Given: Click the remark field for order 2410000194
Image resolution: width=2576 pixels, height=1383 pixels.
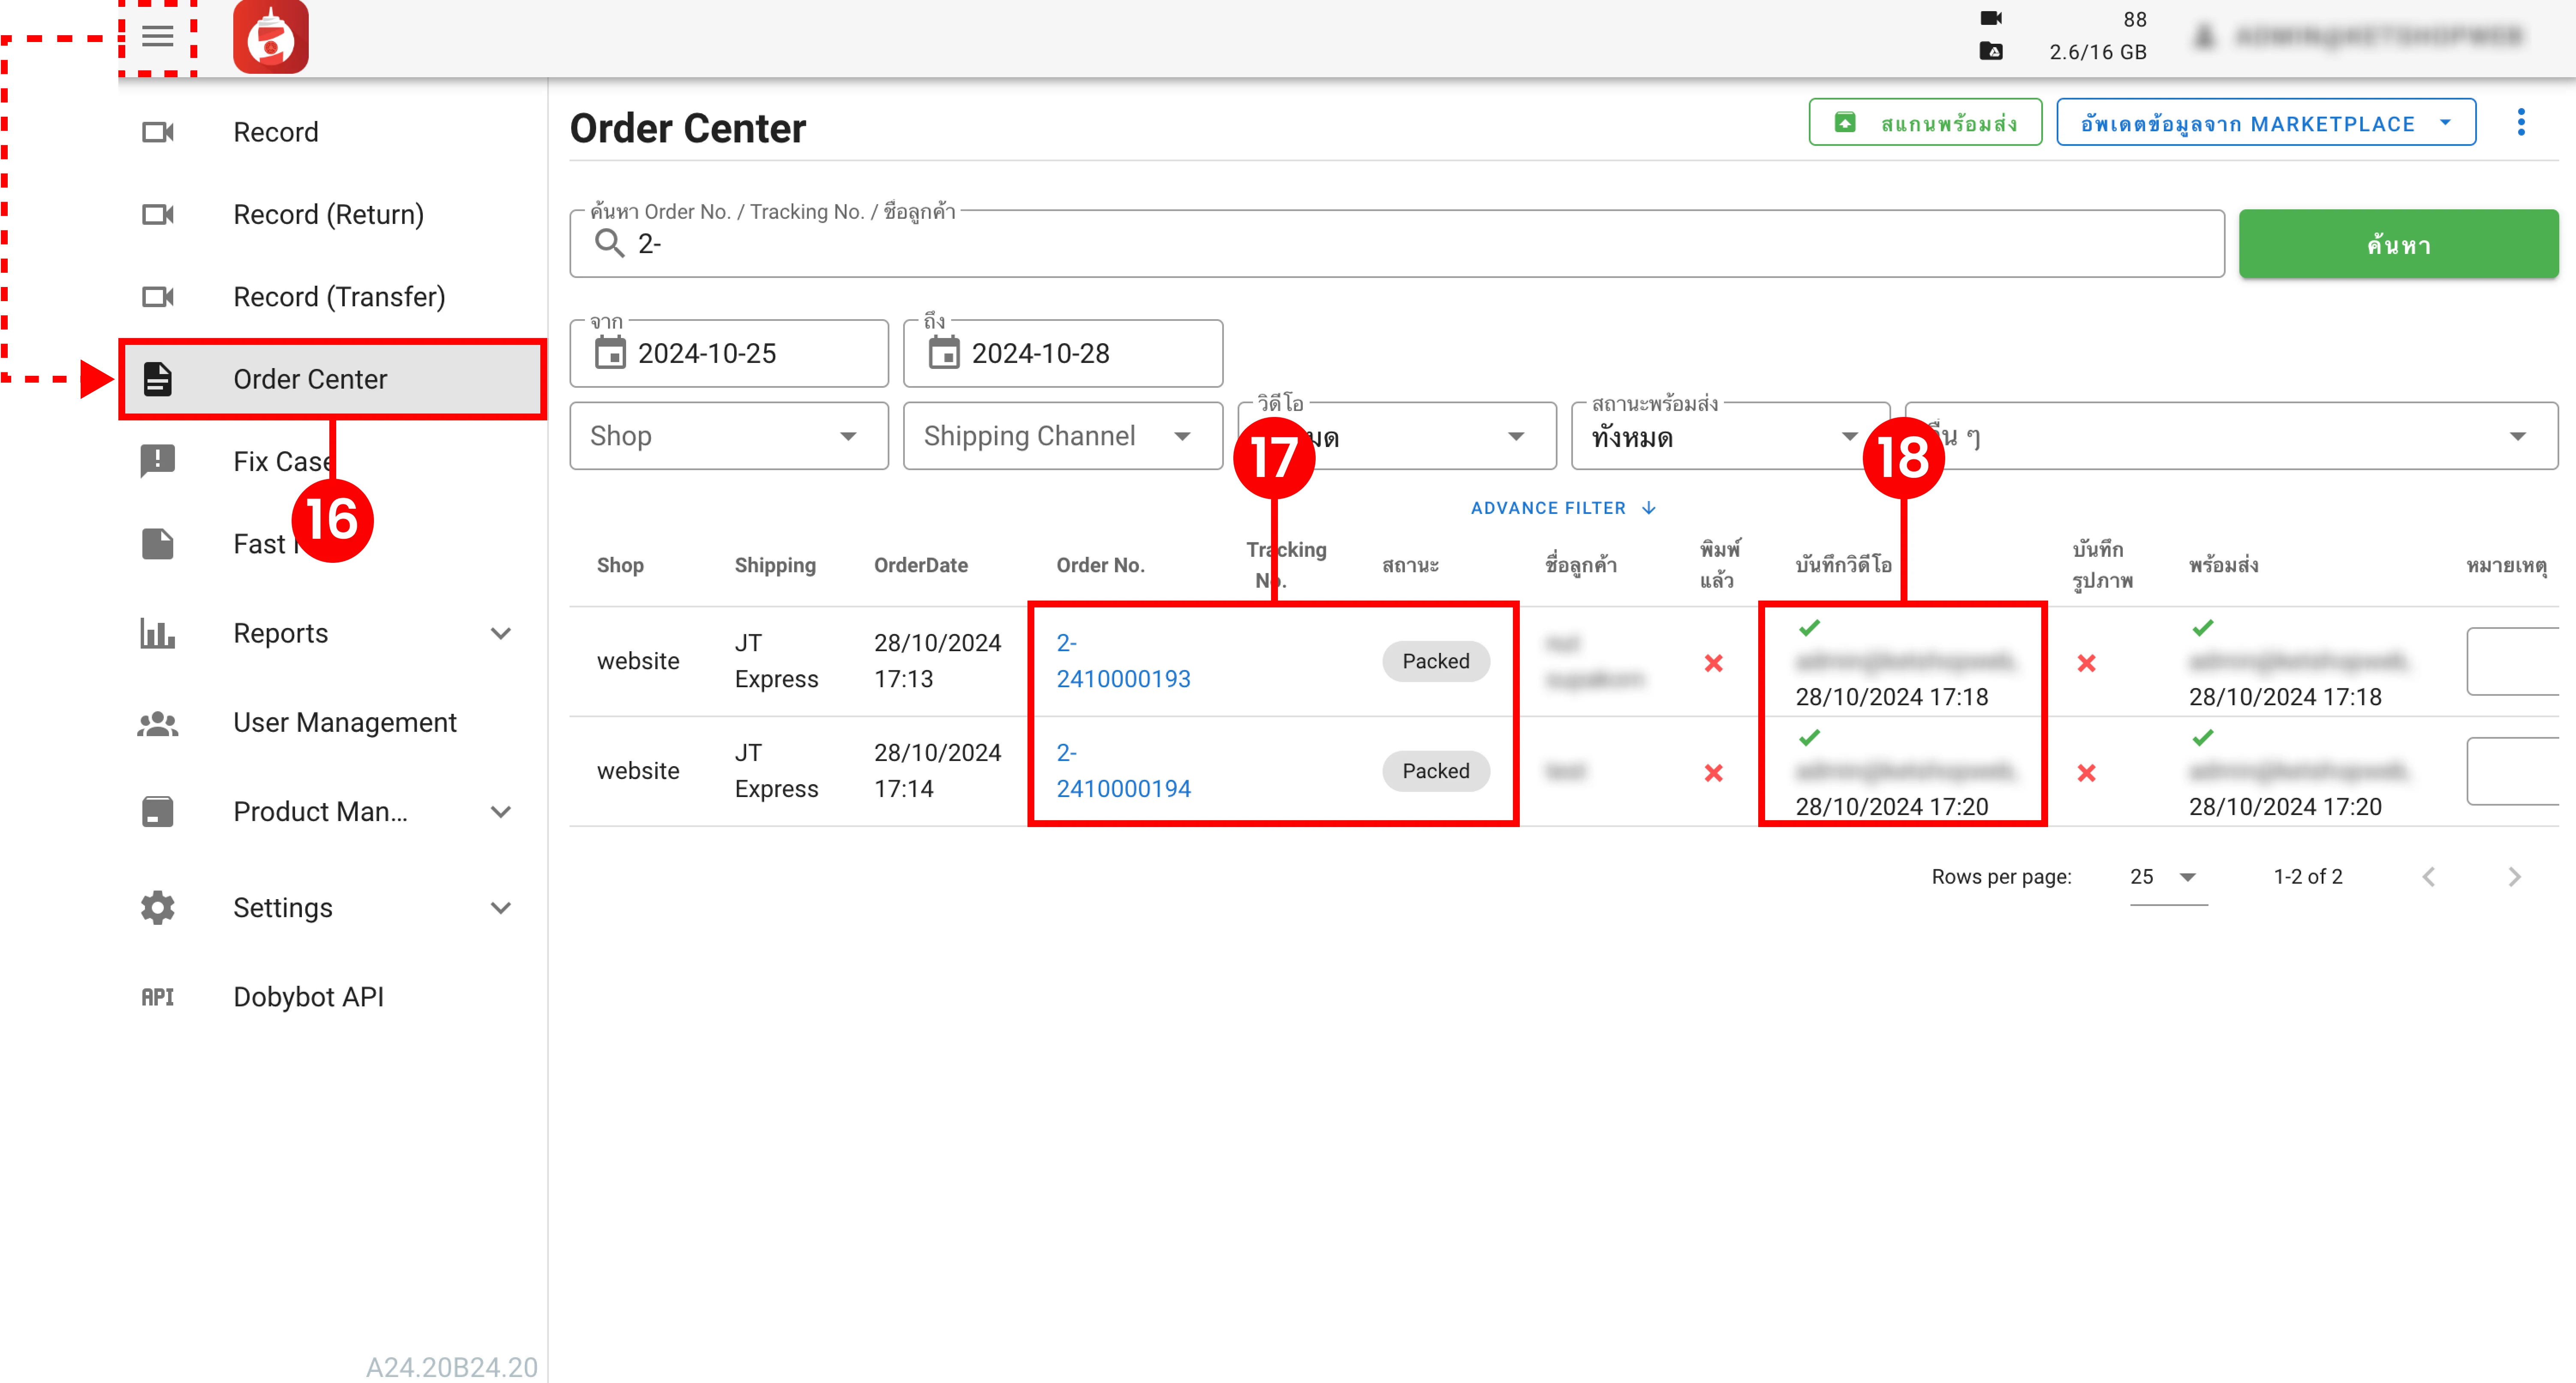Looking at the screenshot, I should pyautogui.click(x=2513, y=771).
